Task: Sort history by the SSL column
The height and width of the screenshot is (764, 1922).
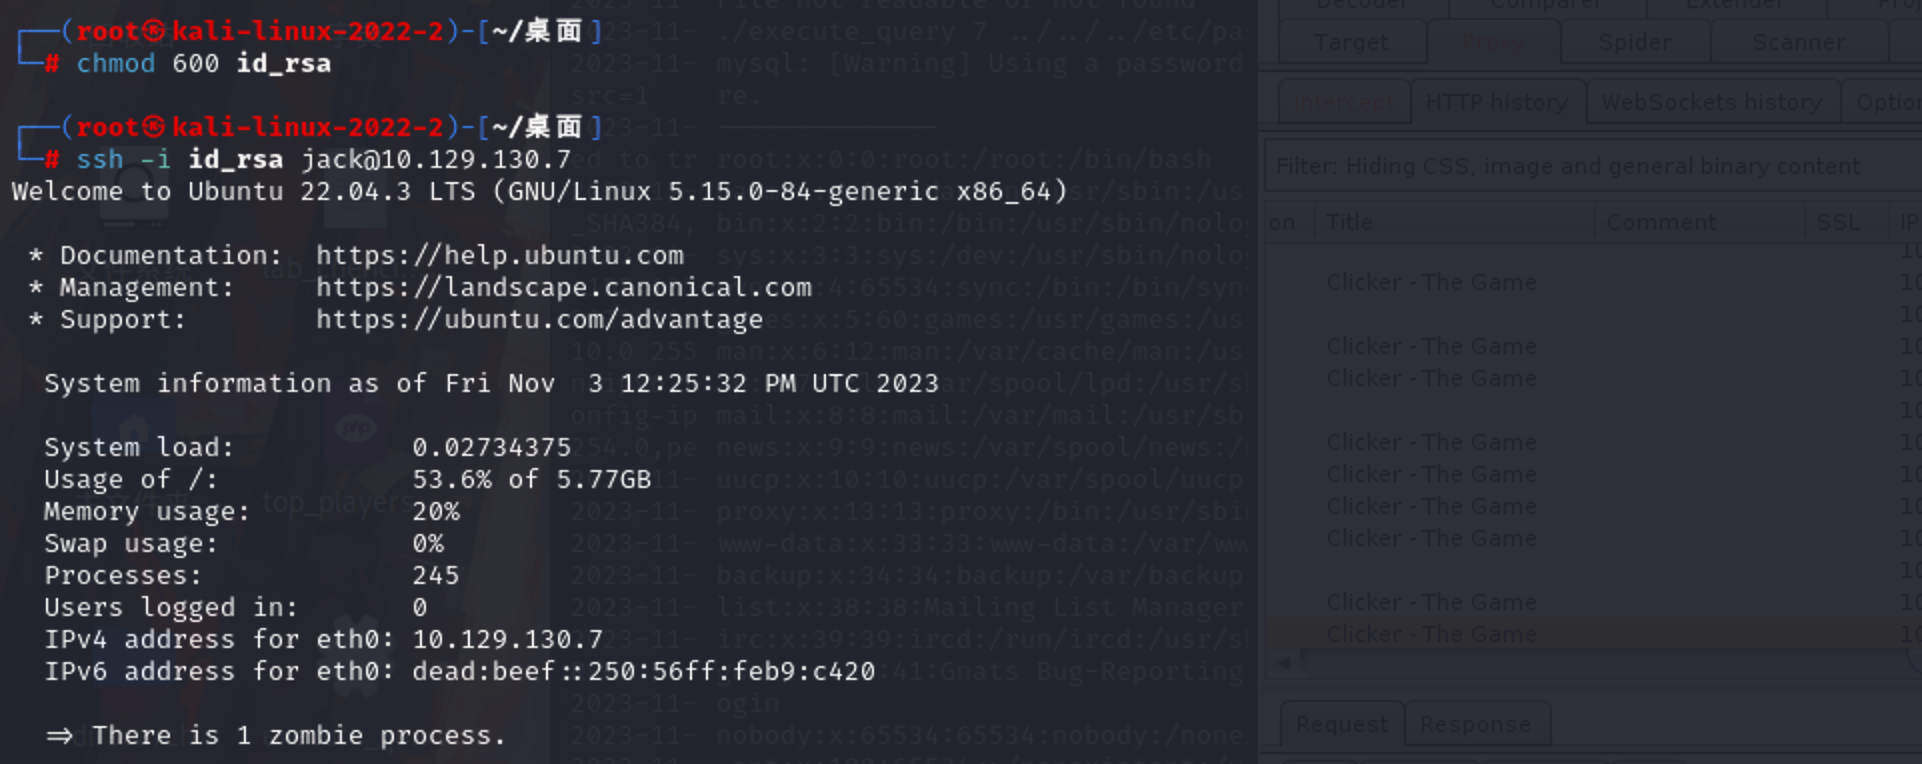Action: pos(1838,222)
